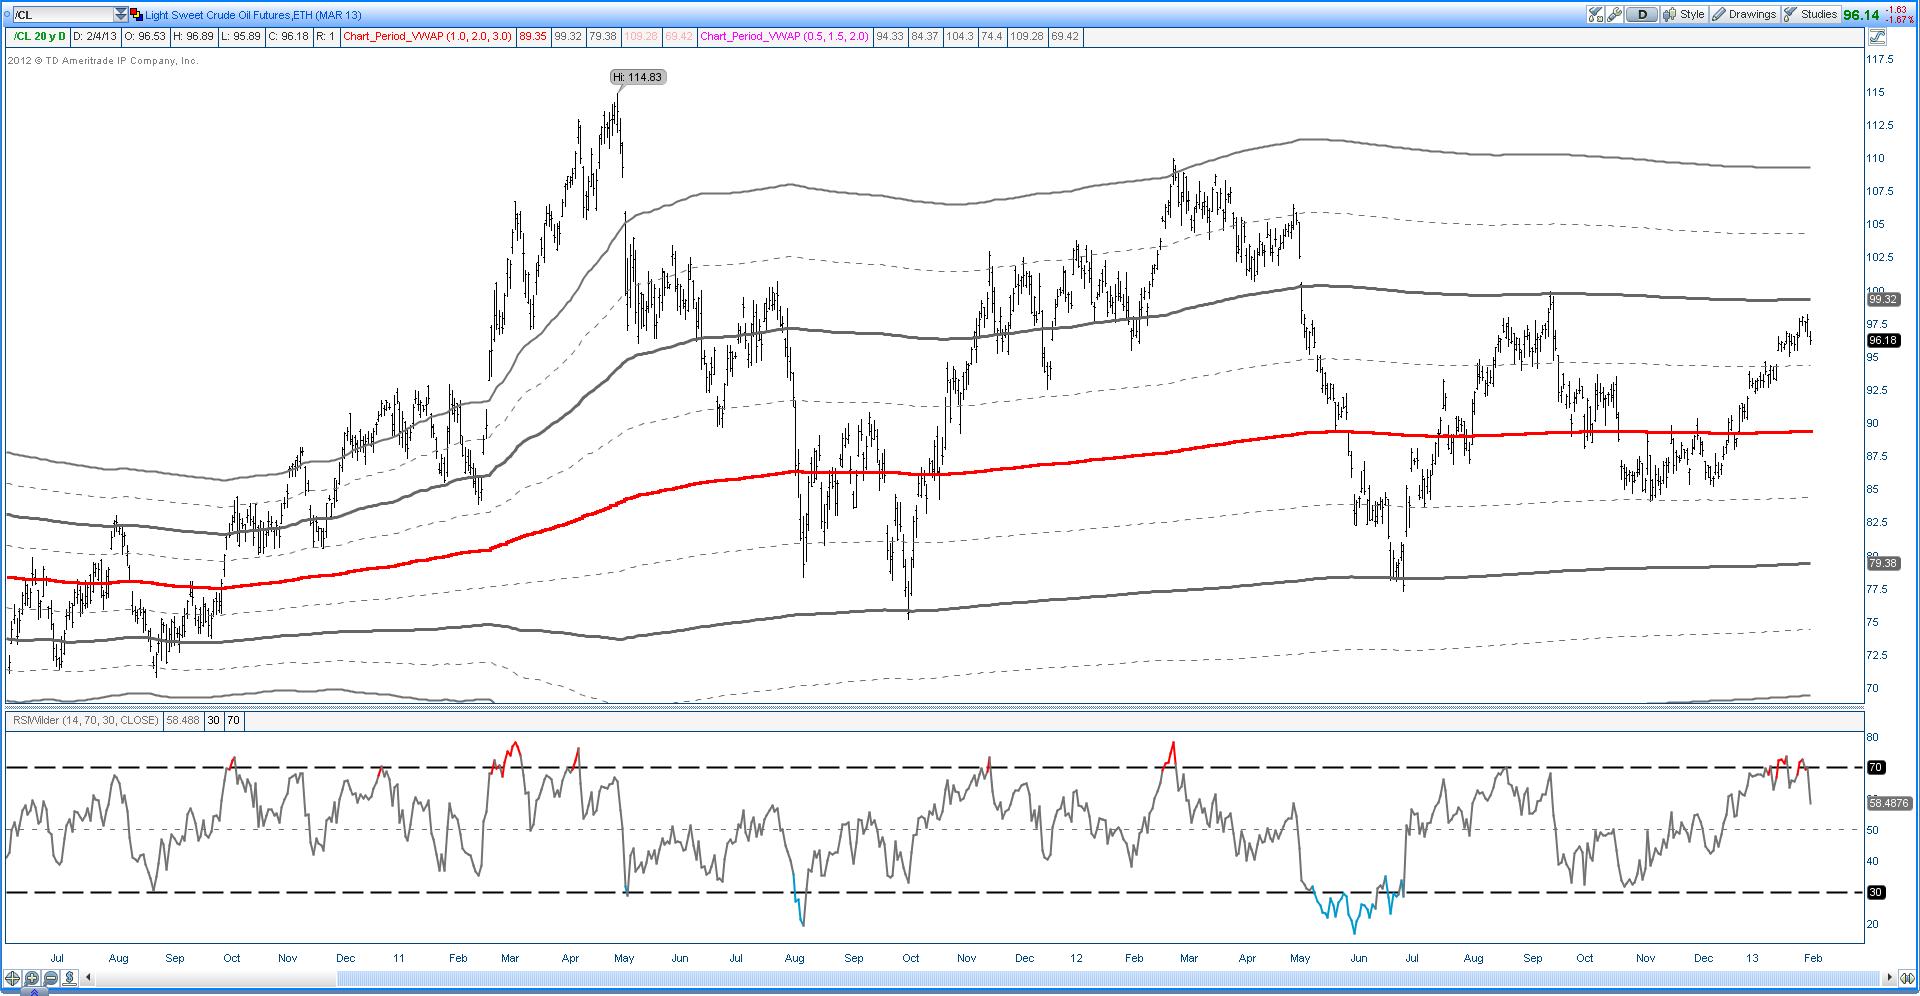Click the 'Light Sweet Crude Oil Futures,ETH (MAR 13)' title
The width and height of the screenshot is (1920, 996).
[253, 15]
